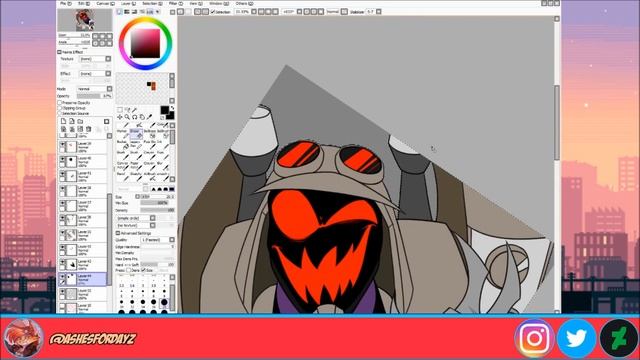Toggle the RGB slider panel icon
Image resolution: width=640 pixels, height=360 pixels.
[127, 12]
